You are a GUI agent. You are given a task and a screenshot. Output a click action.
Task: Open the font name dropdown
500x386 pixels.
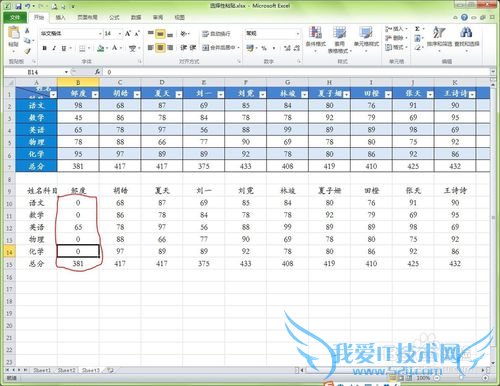tap(100, 33)
